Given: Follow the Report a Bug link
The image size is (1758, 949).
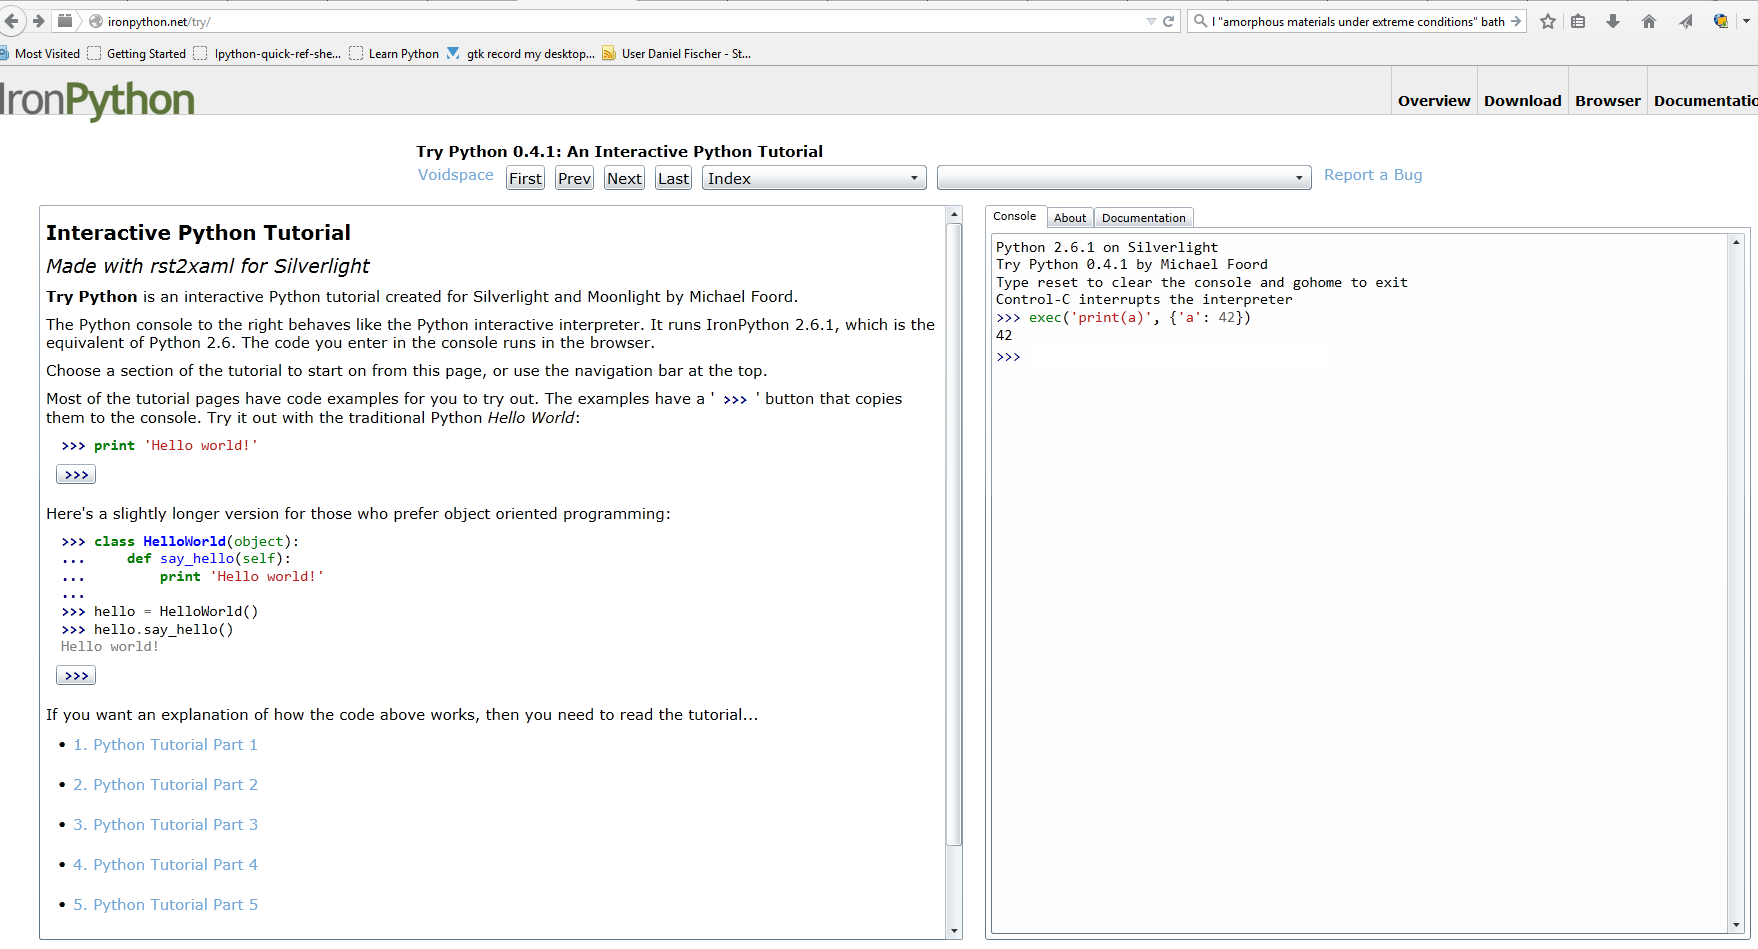Looking at the screenshot, I should [x=1372, y=175].
